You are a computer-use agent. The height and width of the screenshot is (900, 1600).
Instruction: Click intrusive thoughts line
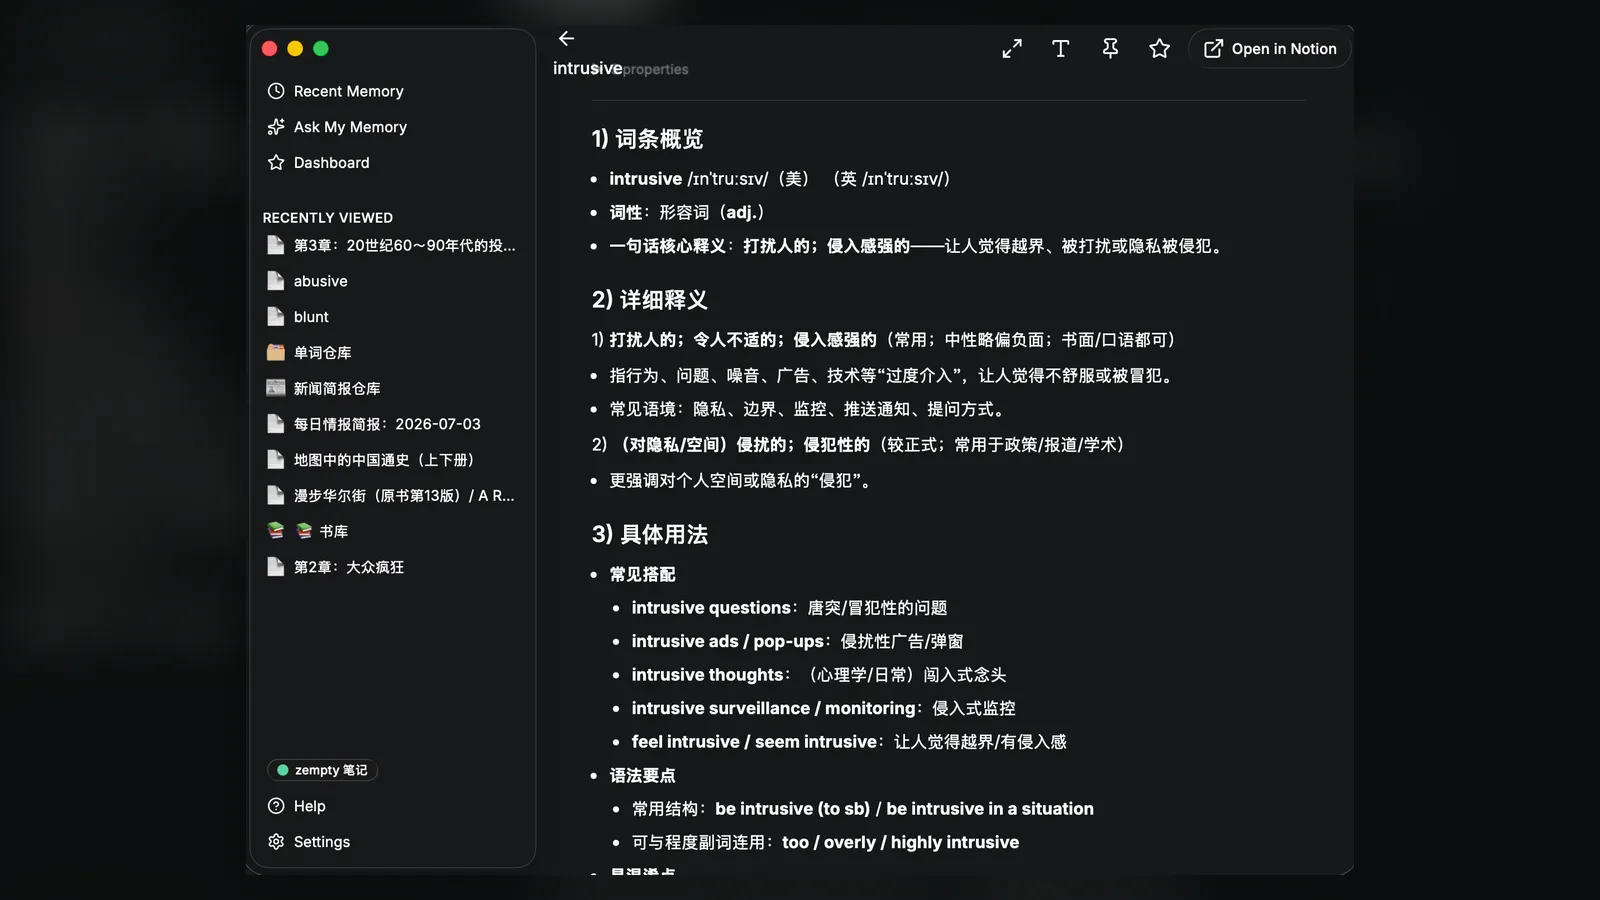(819, 675)
